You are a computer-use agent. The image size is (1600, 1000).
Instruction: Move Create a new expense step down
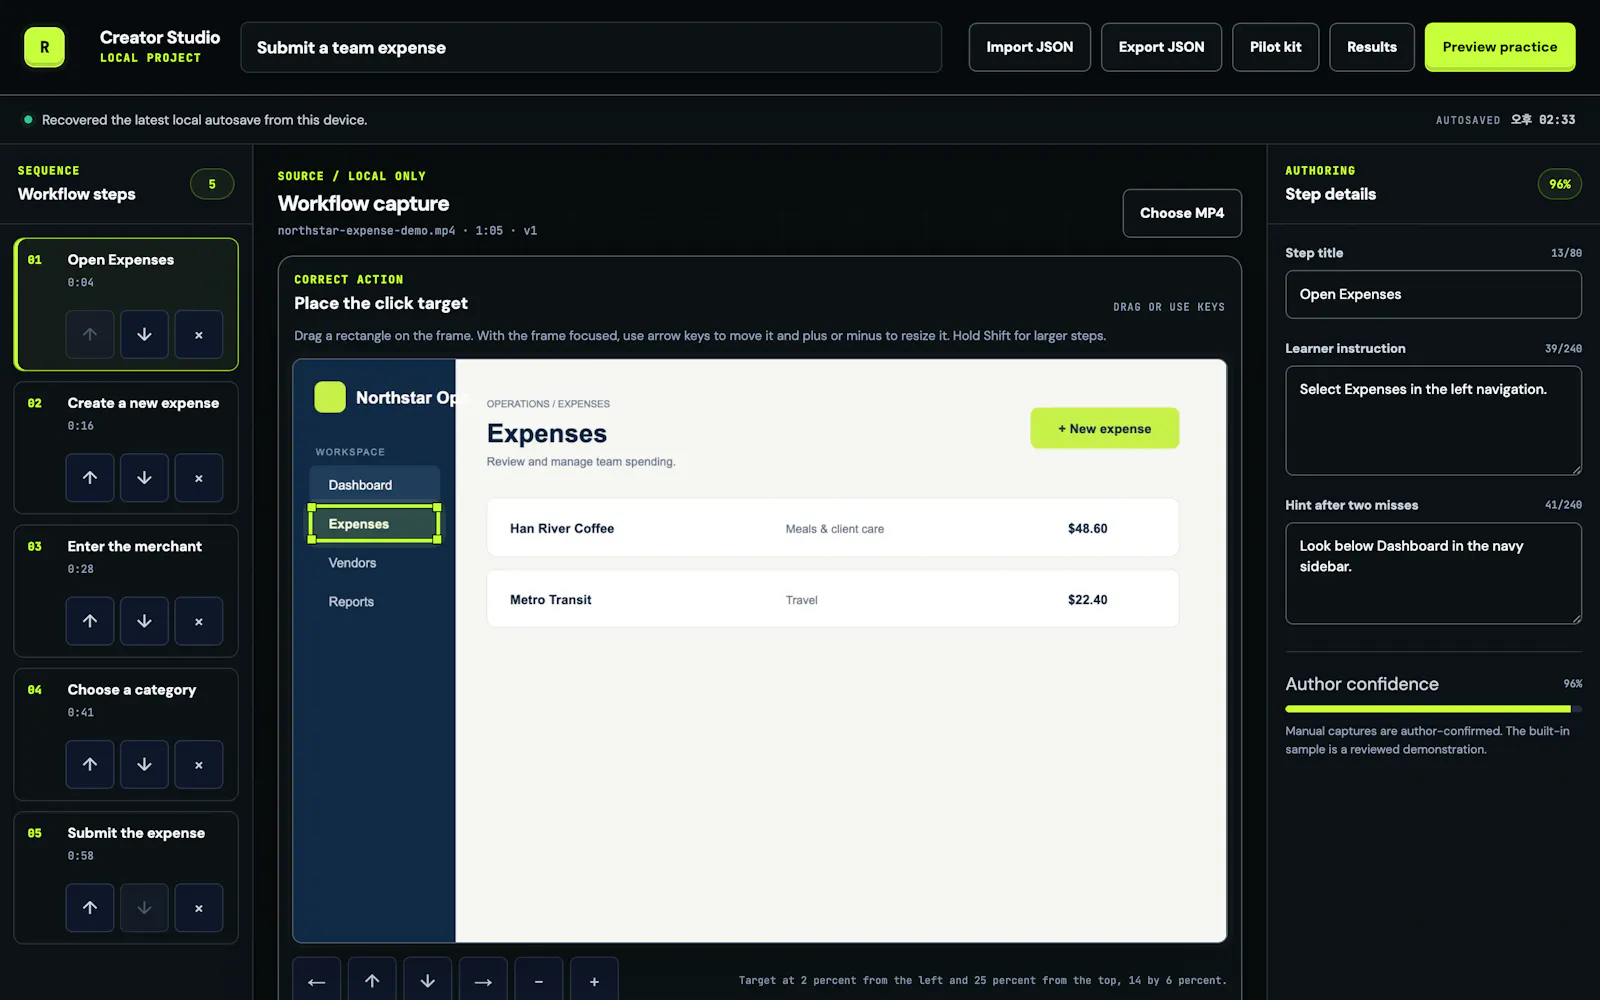click(144, 478)
